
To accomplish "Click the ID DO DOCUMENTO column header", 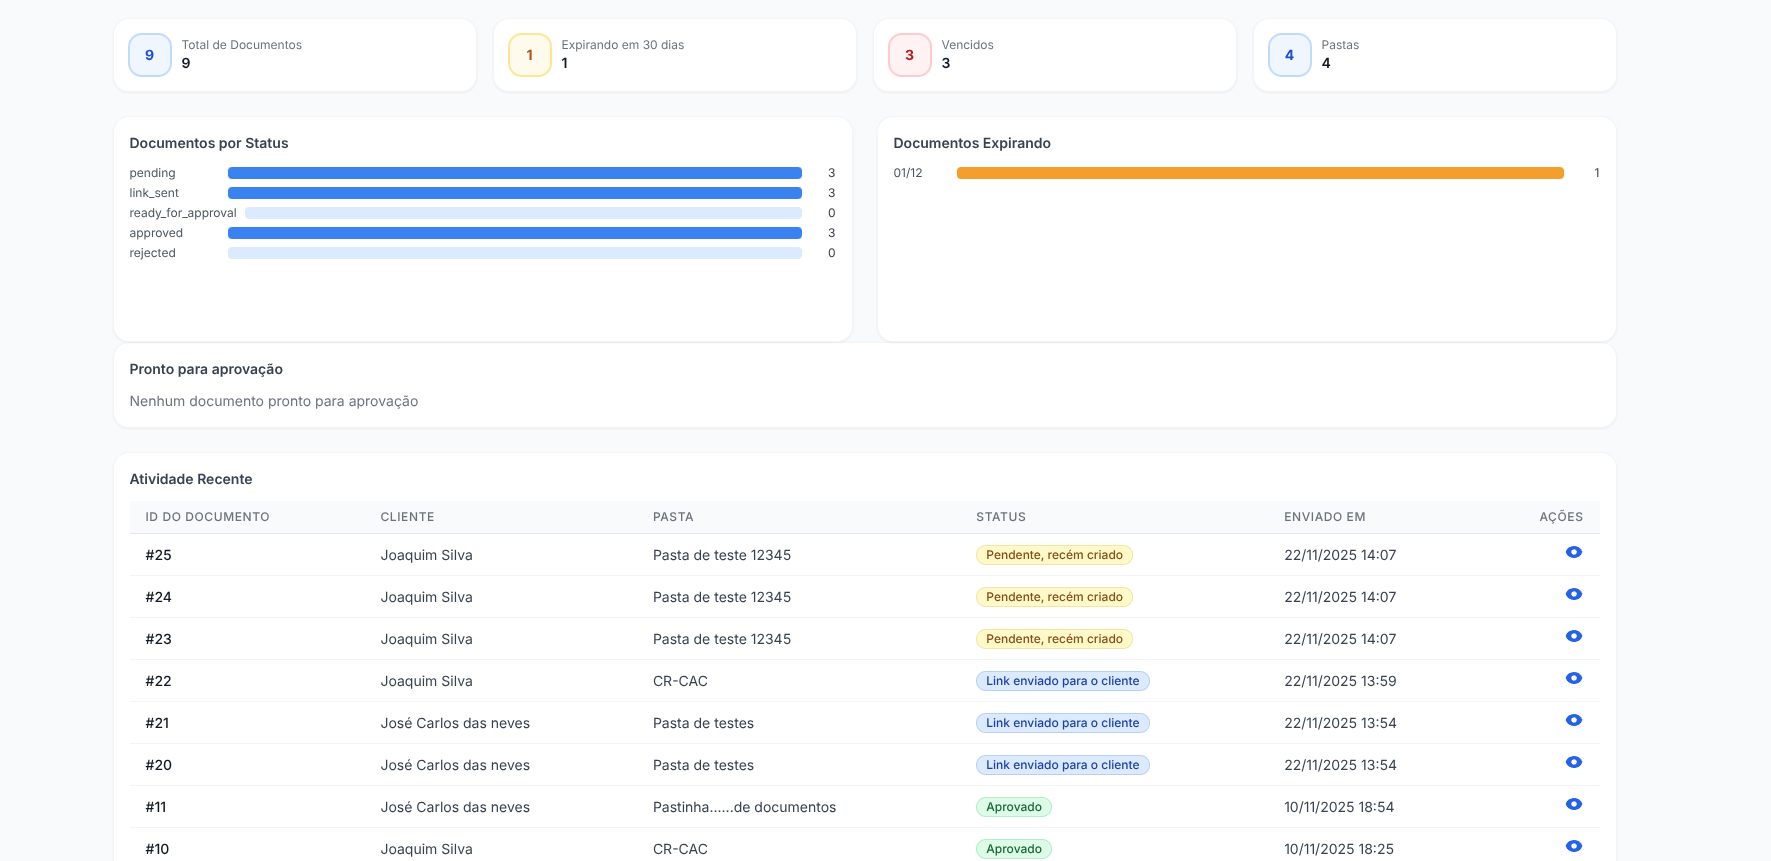I will pyautogui.click(x=207, y=517).
